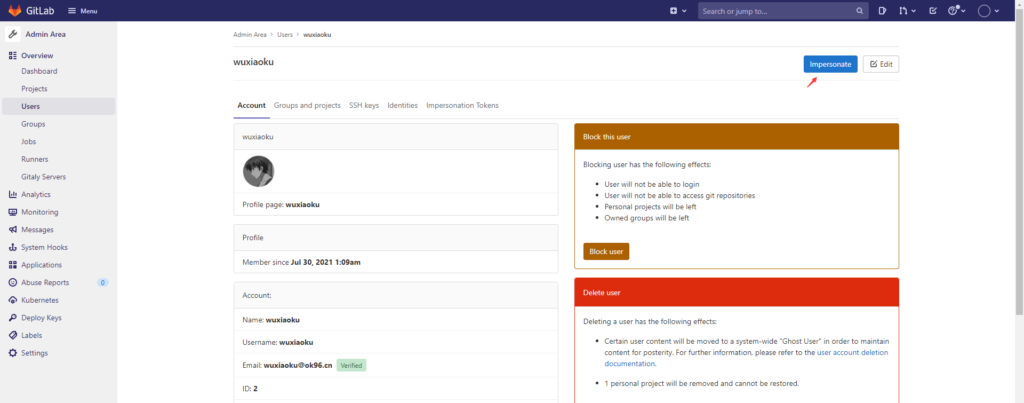Open the issues icon in top bar
1024x403 pixels.
coord(883,11)
